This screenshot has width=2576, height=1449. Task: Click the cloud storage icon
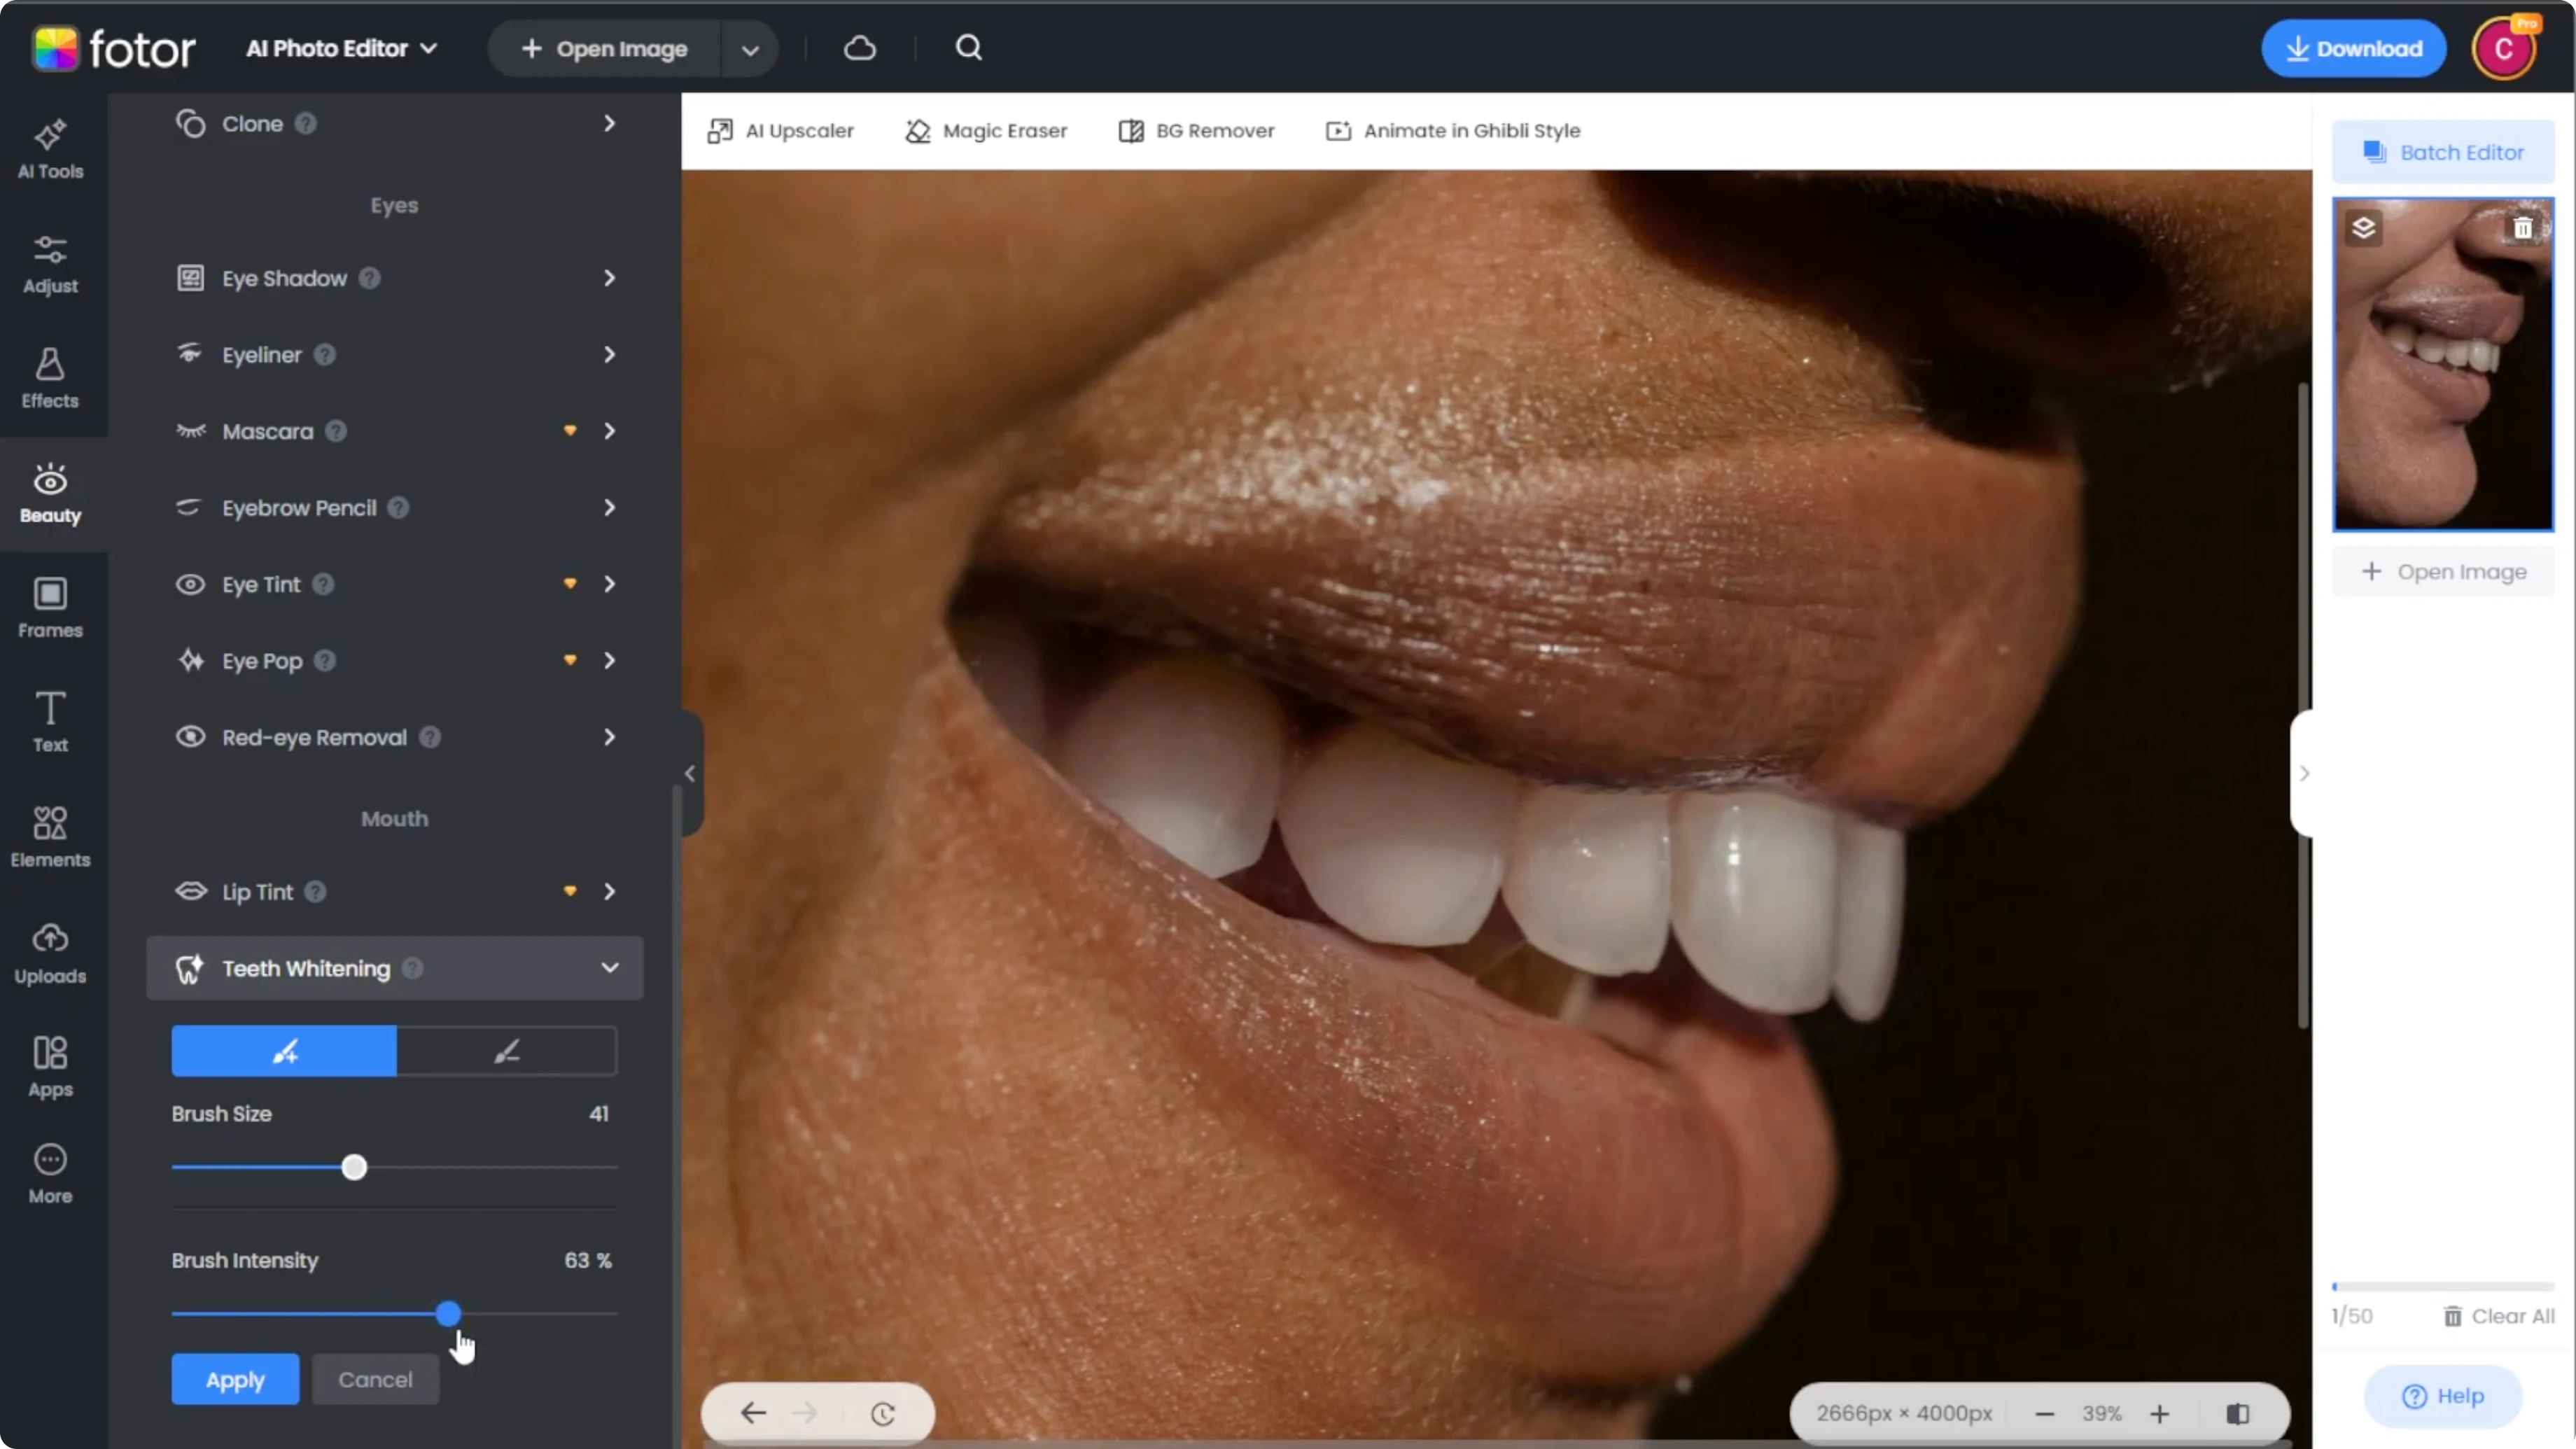point(860,48)
